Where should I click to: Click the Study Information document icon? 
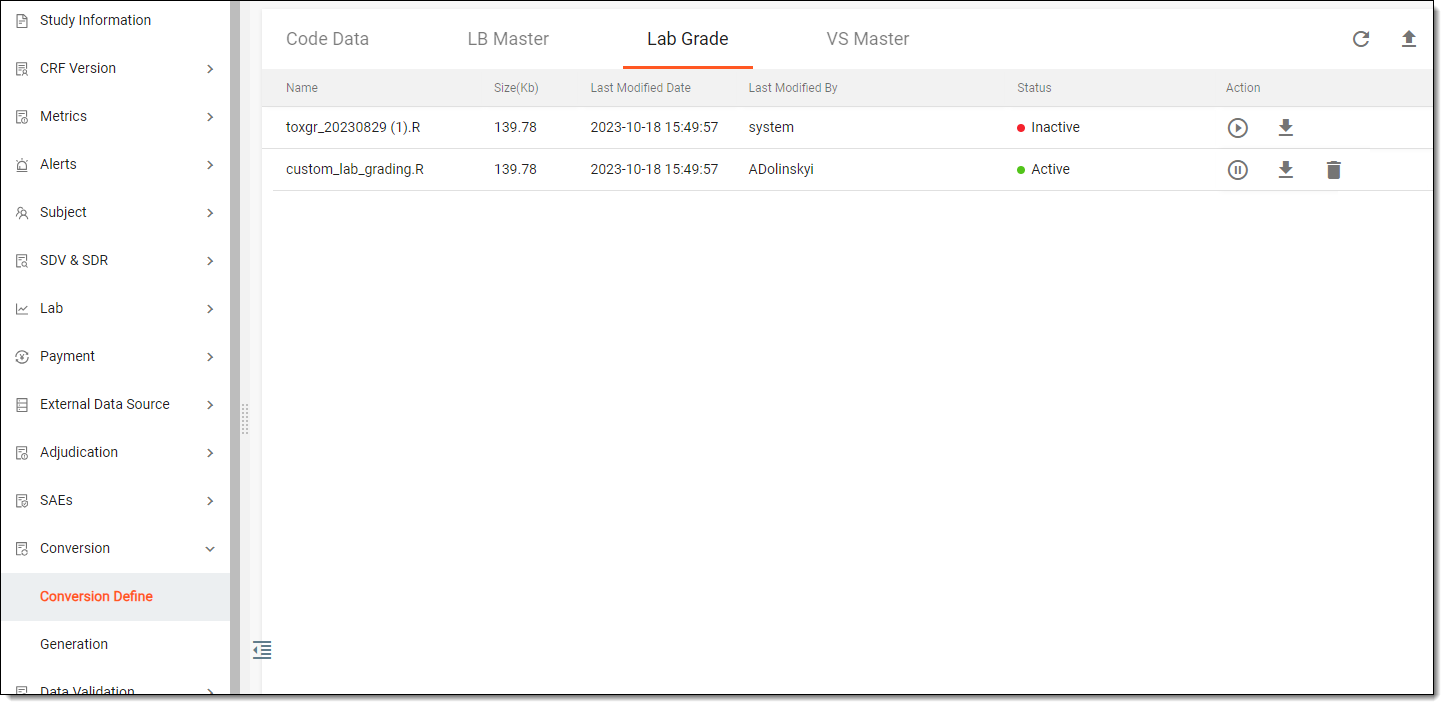tap(22, 21)
